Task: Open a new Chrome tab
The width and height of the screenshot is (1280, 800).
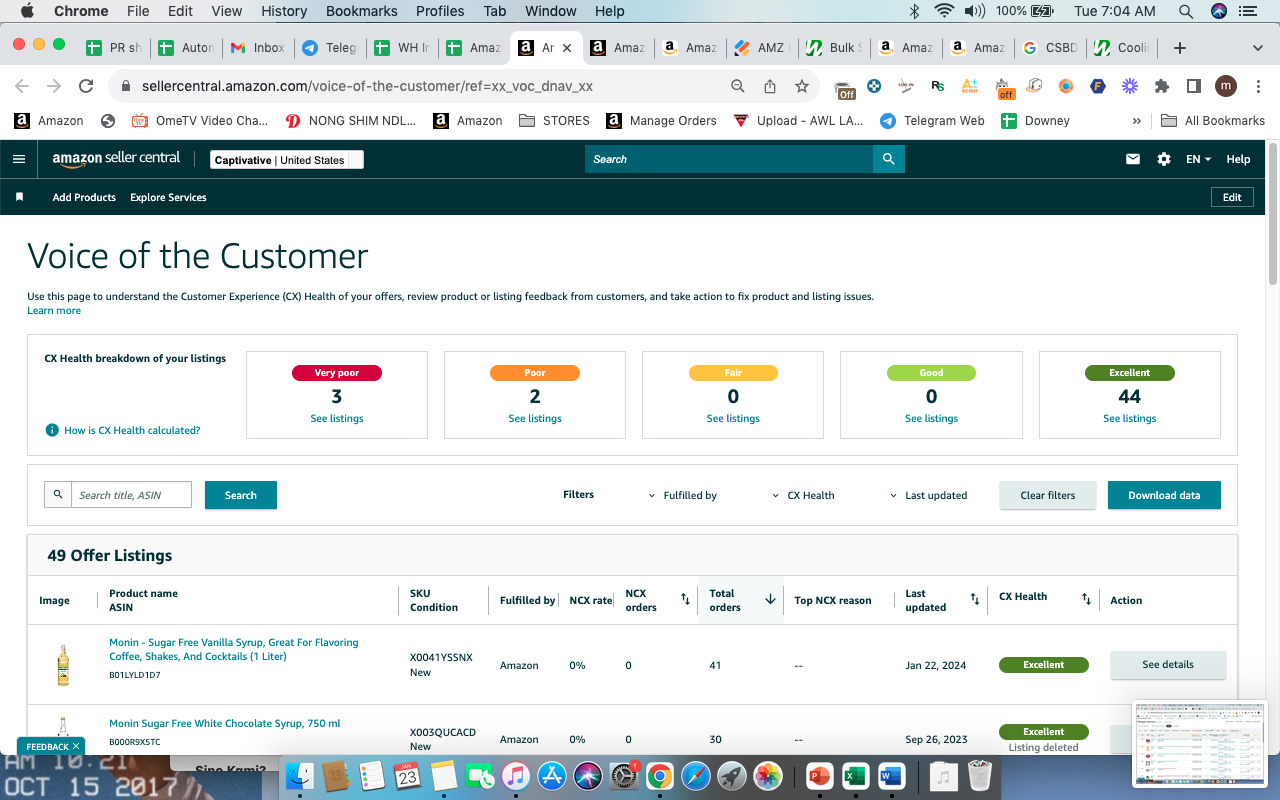Action: pos(1180,47)
